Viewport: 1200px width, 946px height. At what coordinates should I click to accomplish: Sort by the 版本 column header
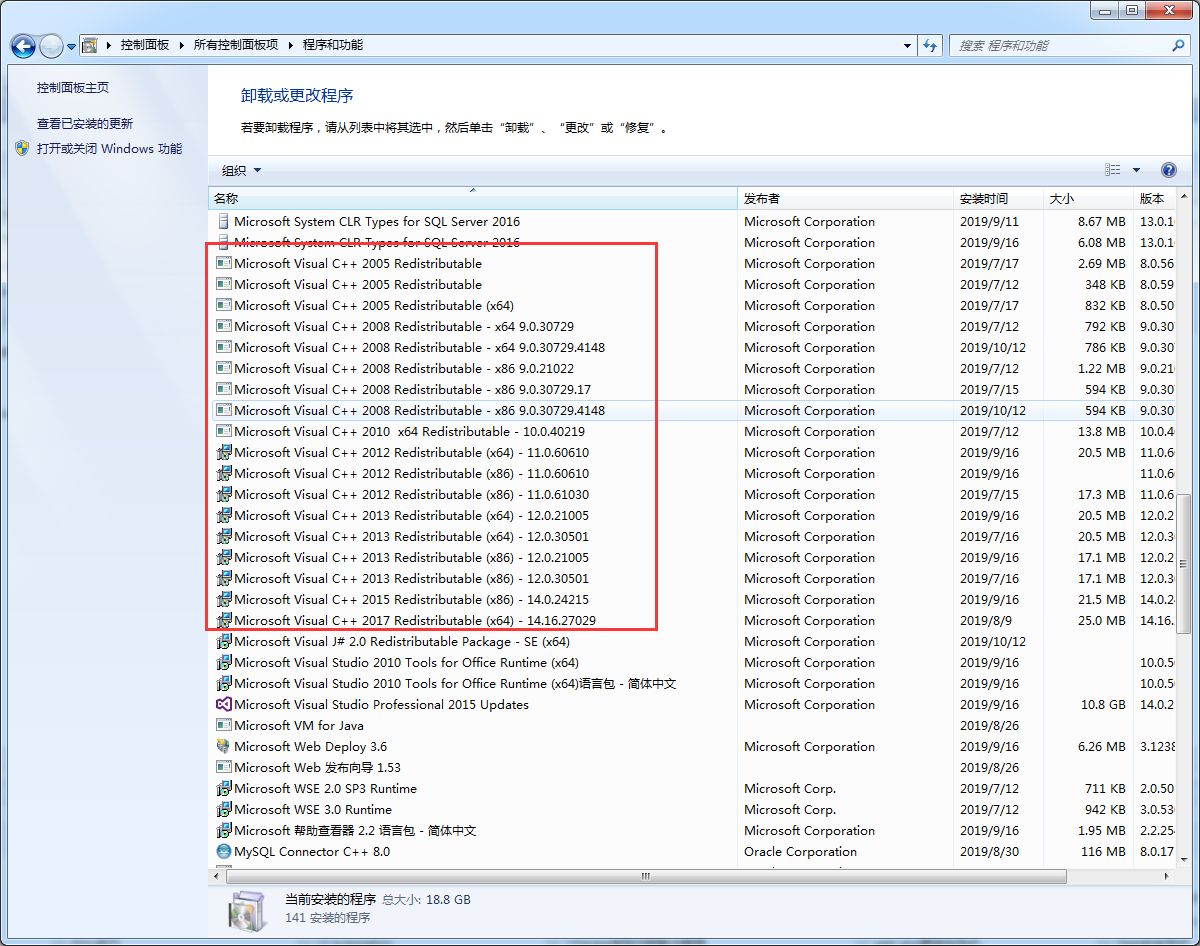tap(1156, 199)
